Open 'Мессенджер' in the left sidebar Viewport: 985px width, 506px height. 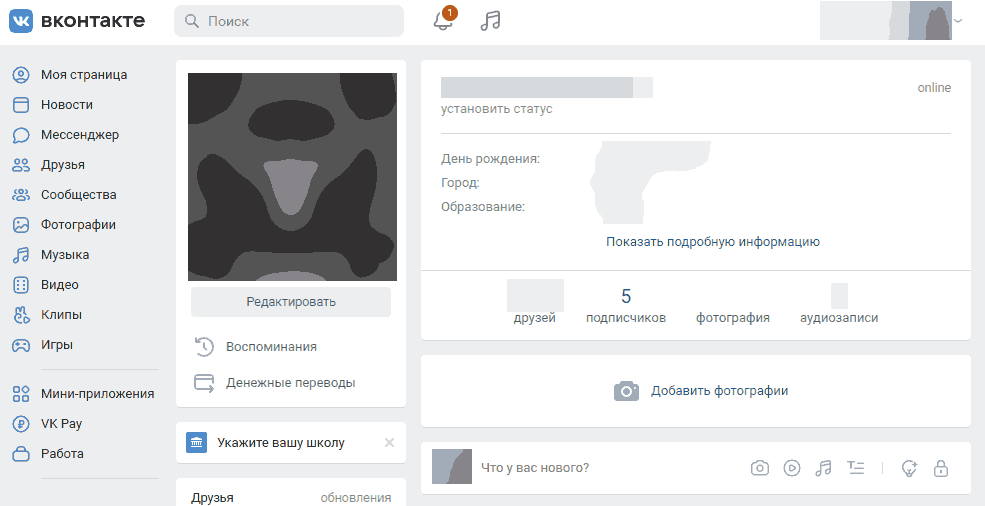coord(79,135)
